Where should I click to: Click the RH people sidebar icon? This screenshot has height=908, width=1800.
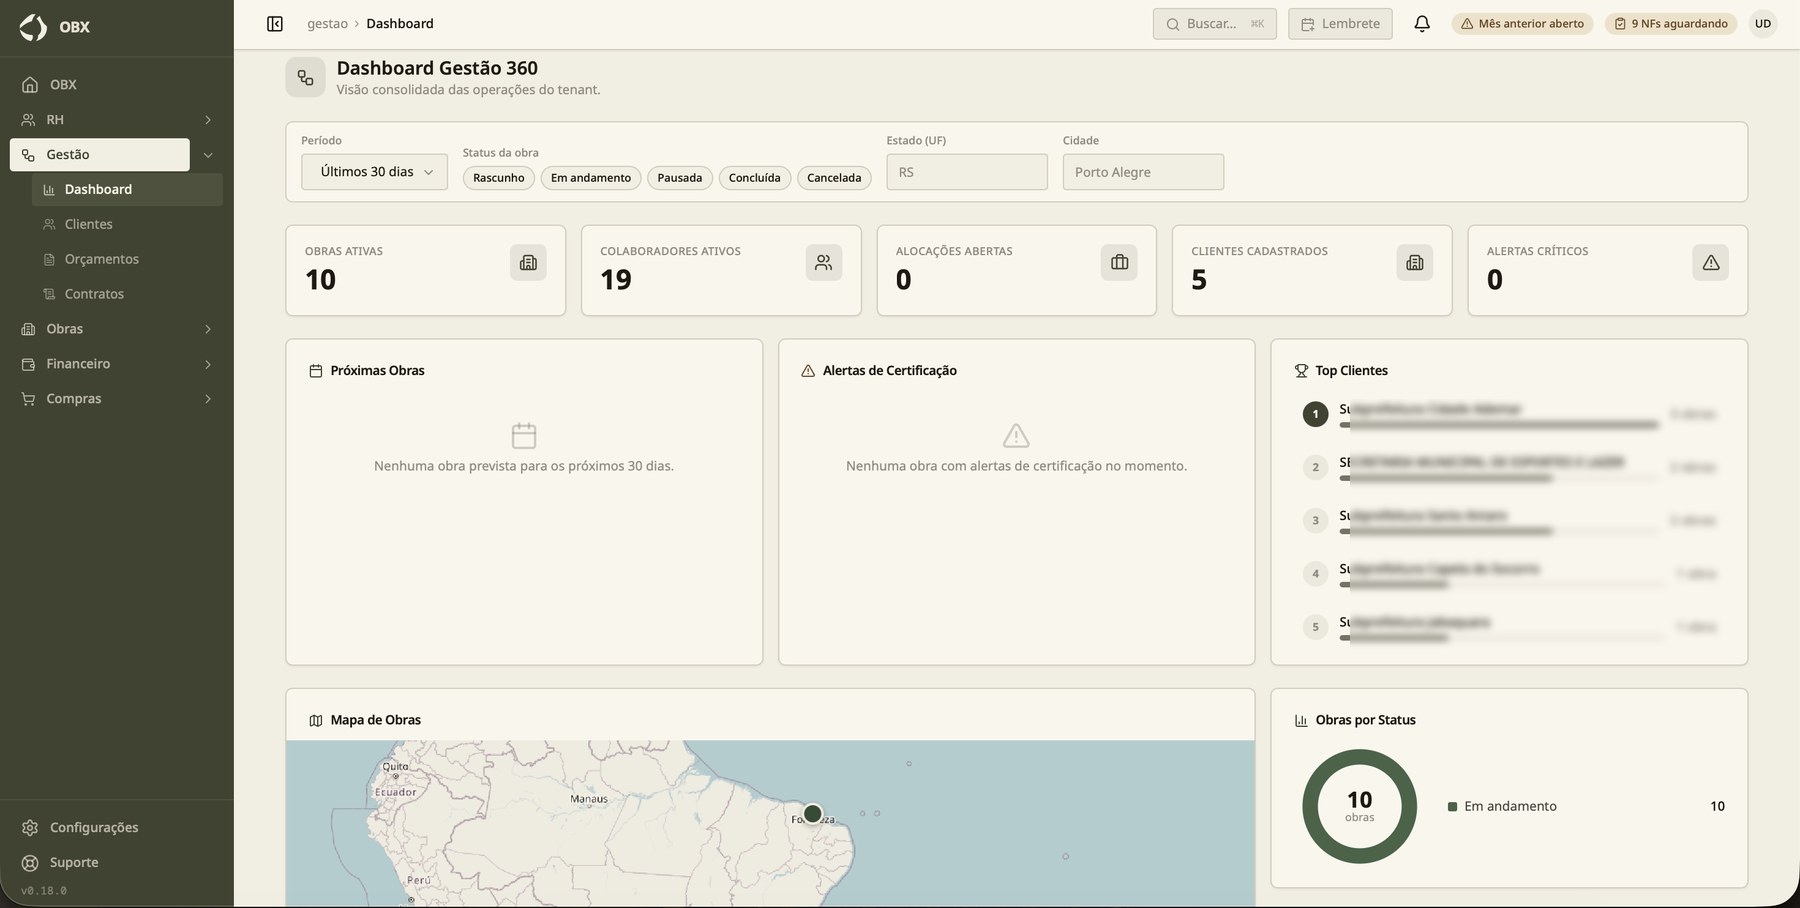pos(28,120)
